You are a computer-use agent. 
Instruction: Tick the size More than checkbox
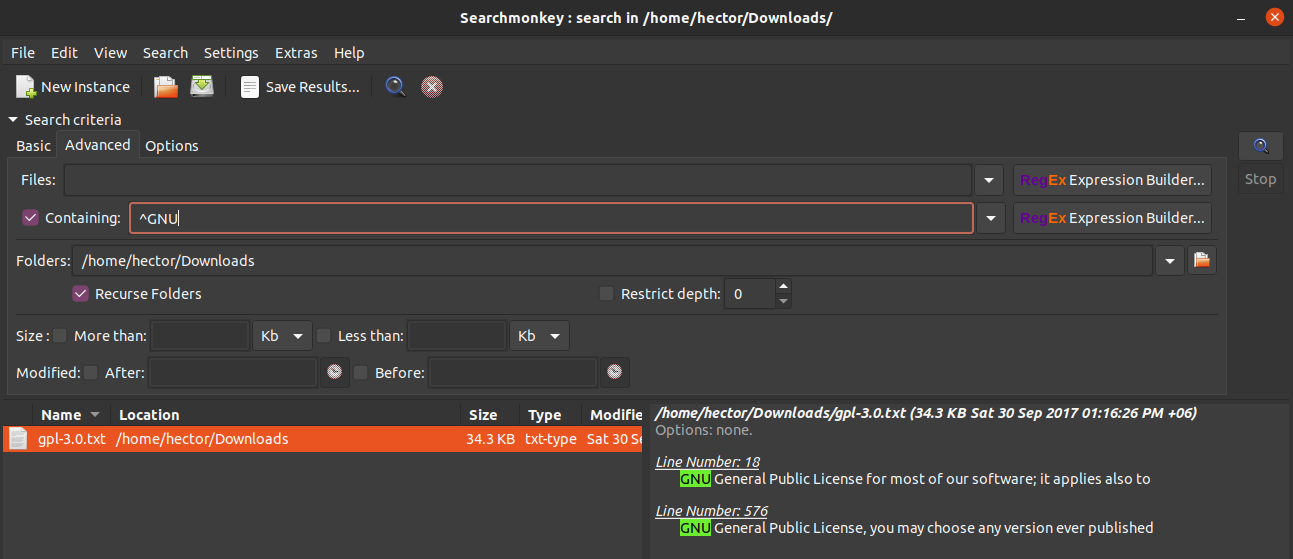tap(60, 336)
